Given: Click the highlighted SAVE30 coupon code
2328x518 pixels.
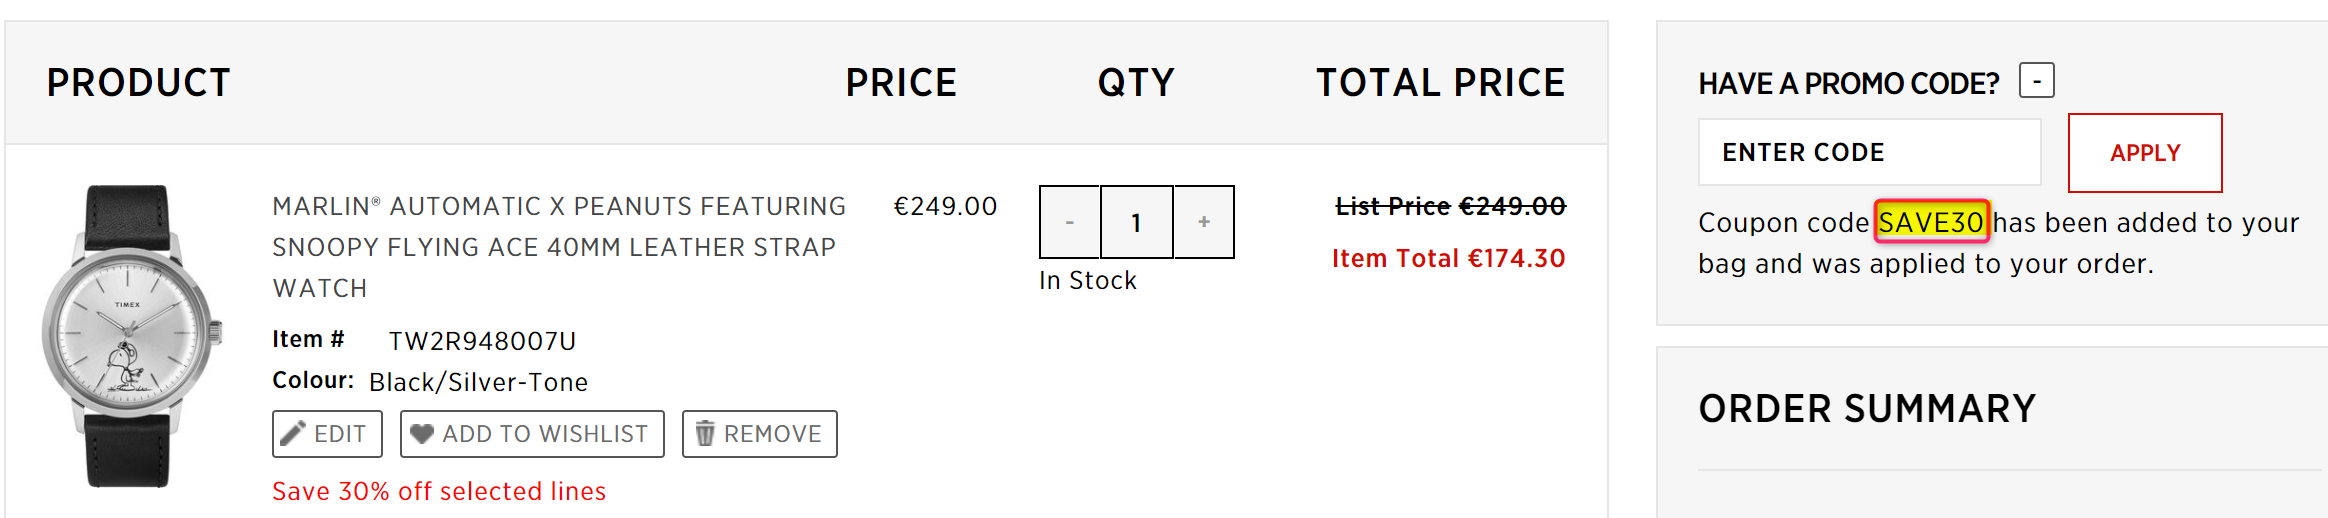Looking at the screenshot, I should pos(1931,222).
